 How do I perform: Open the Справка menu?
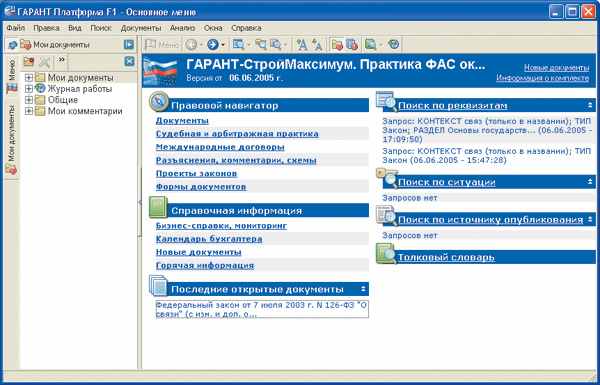coord(246,28)
